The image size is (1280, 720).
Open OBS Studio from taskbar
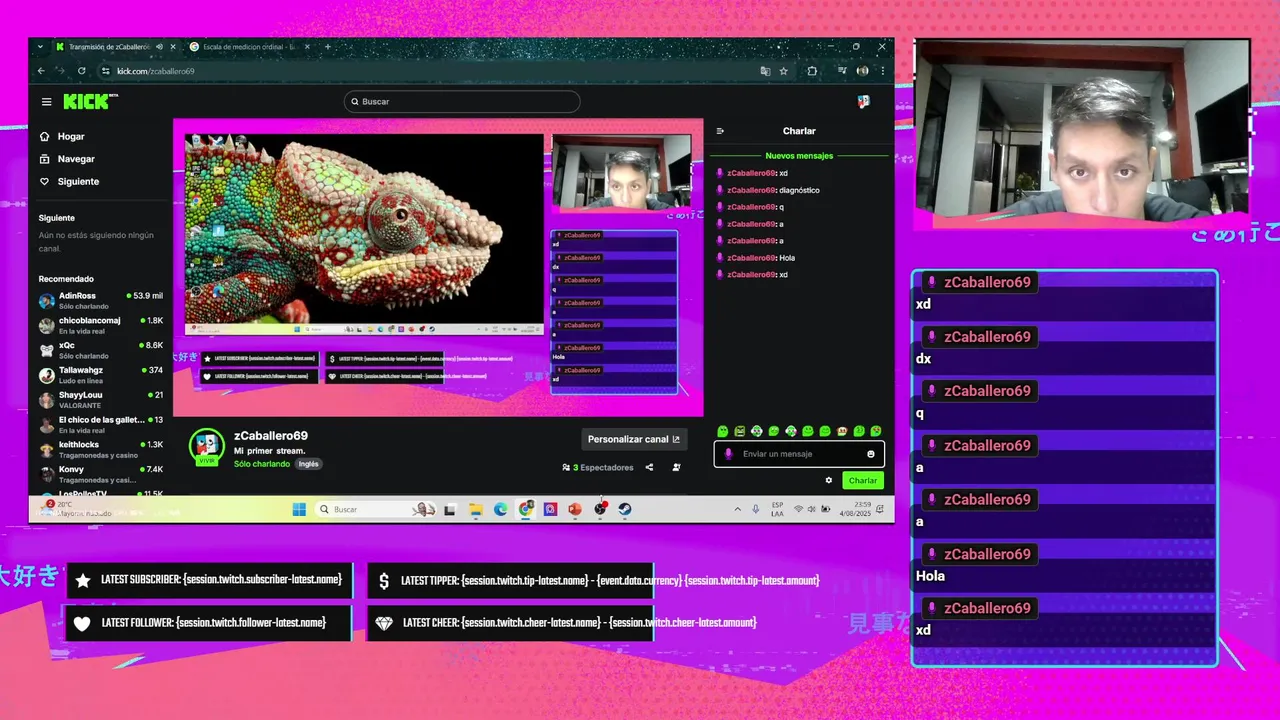(x=600, y=509)
